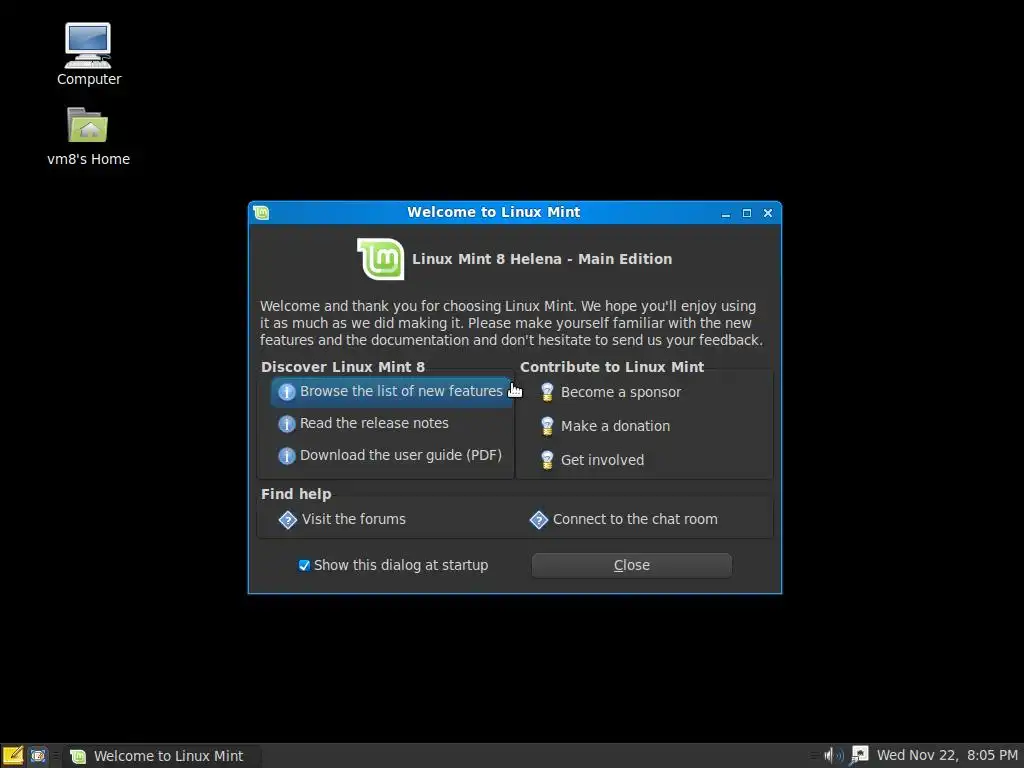
Task: Select Make a donation
Action: (x=605, y=426)
